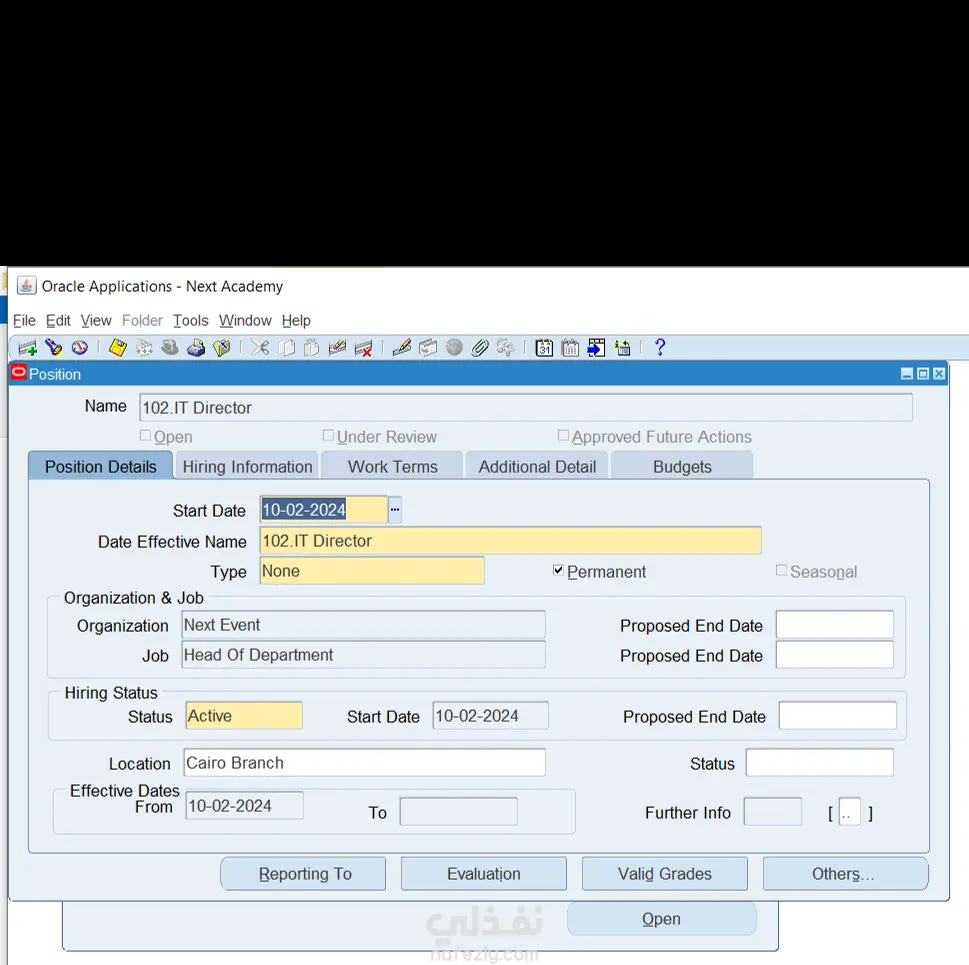Open the Start Date list of values button
Image resolution: width=969 pixels, height=965 pixels.
click(x=394, y=510)
